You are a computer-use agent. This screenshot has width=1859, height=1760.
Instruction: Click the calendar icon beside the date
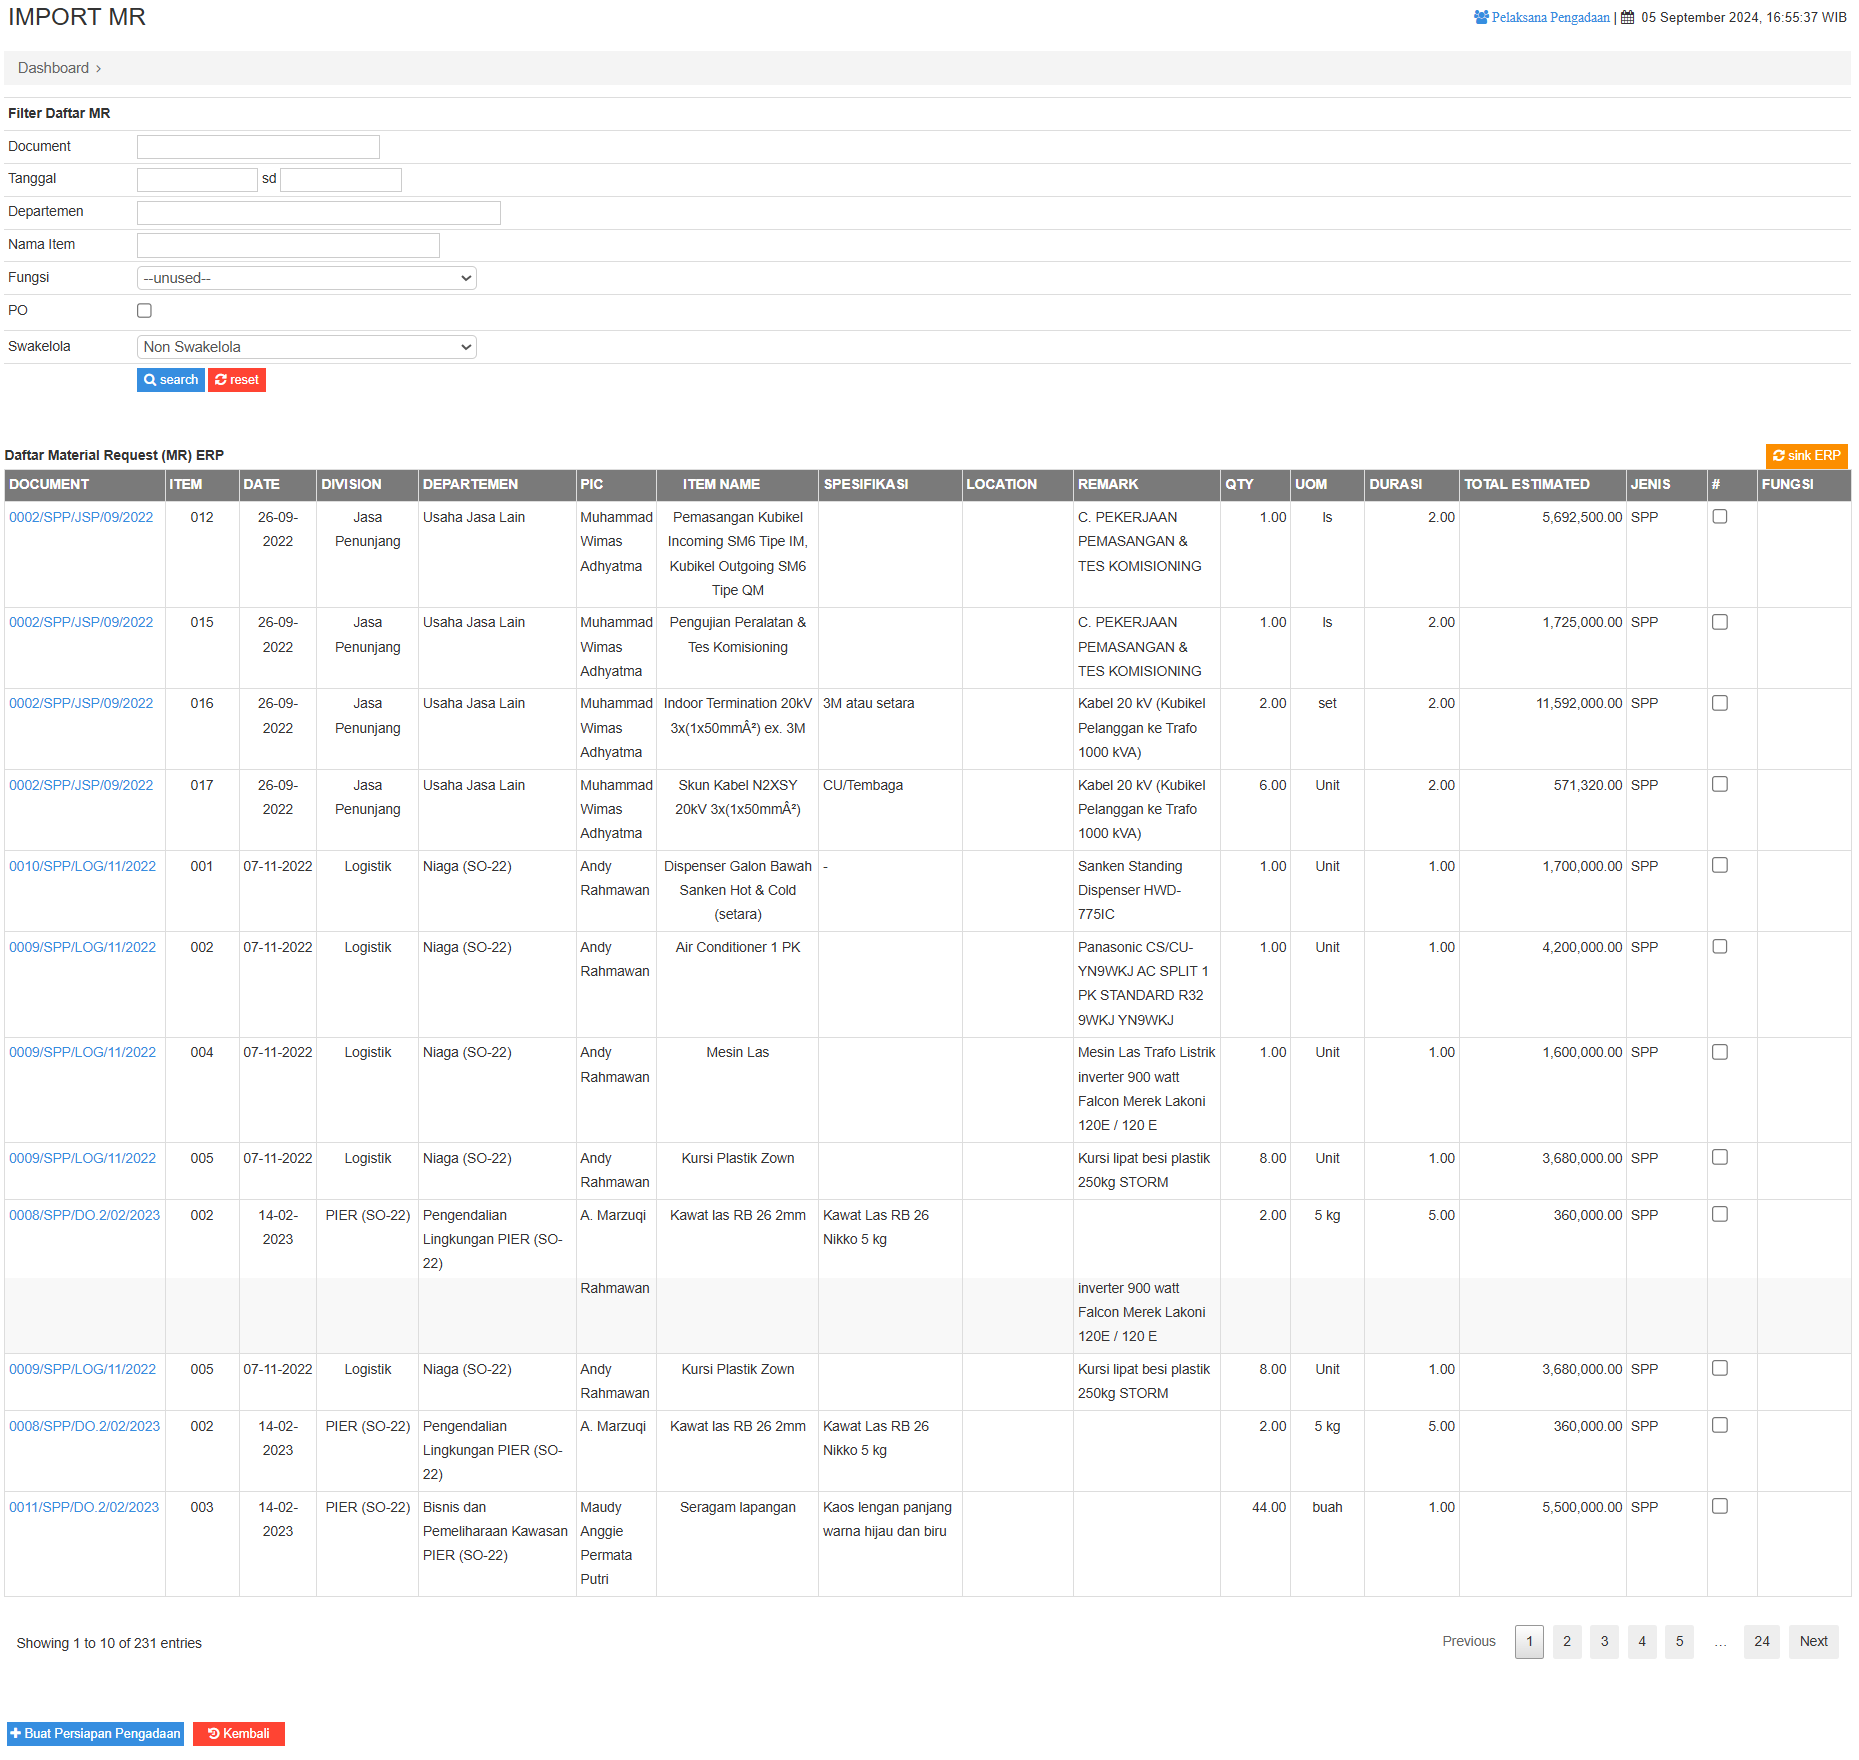point(1627,17)
